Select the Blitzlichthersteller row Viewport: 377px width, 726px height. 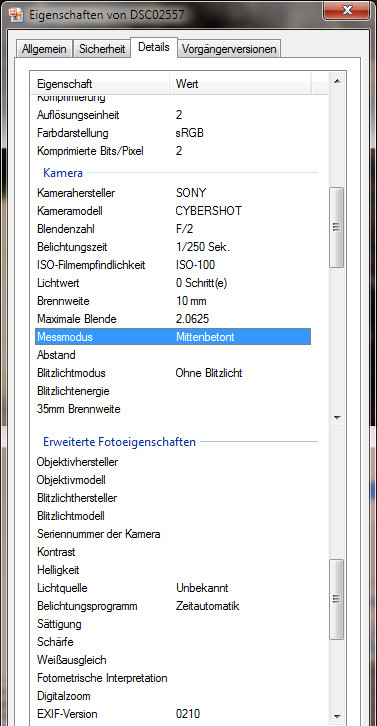(173, 498)
